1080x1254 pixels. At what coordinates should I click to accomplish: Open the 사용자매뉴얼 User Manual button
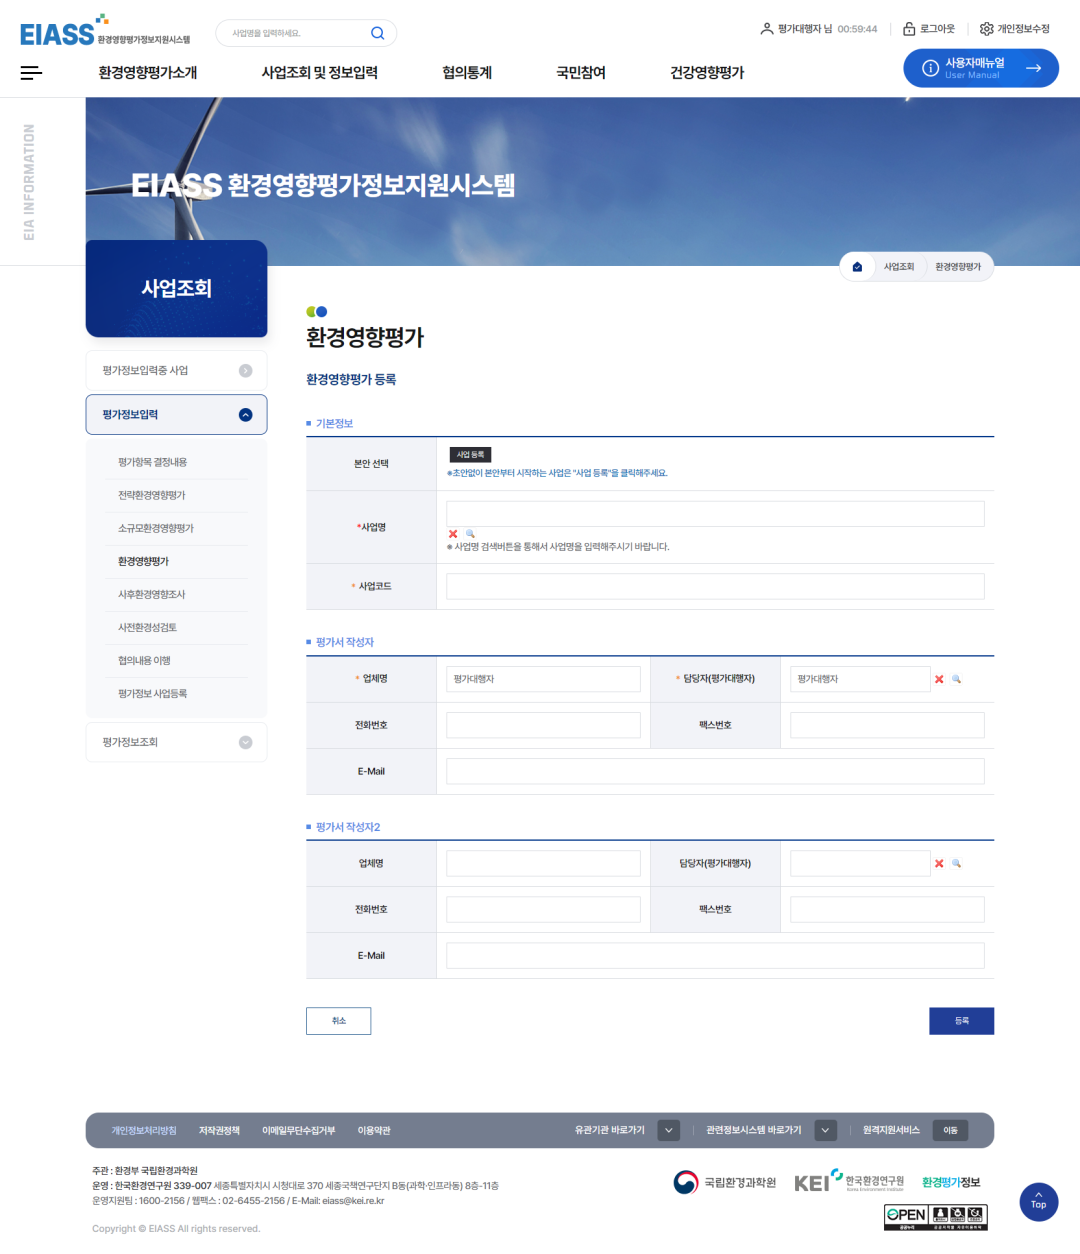tap(980, 68)
